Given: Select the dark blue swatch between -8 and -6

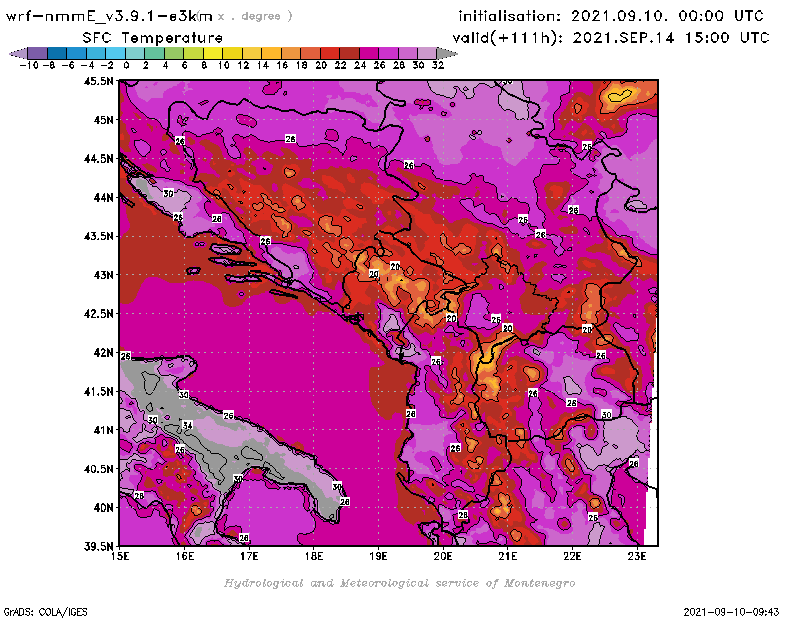Looking at the screenshot, I should tap(57, 53).
